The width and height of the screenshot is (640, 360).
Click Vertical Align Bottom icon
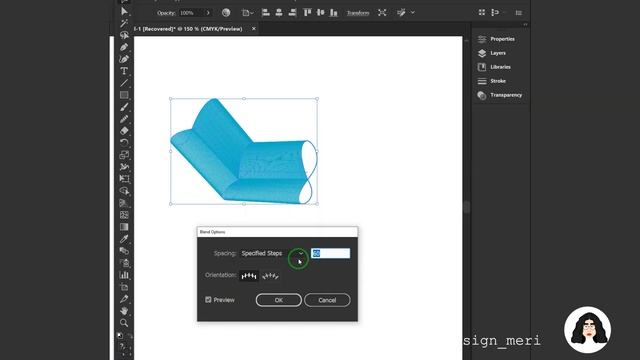tap(334, 13)
